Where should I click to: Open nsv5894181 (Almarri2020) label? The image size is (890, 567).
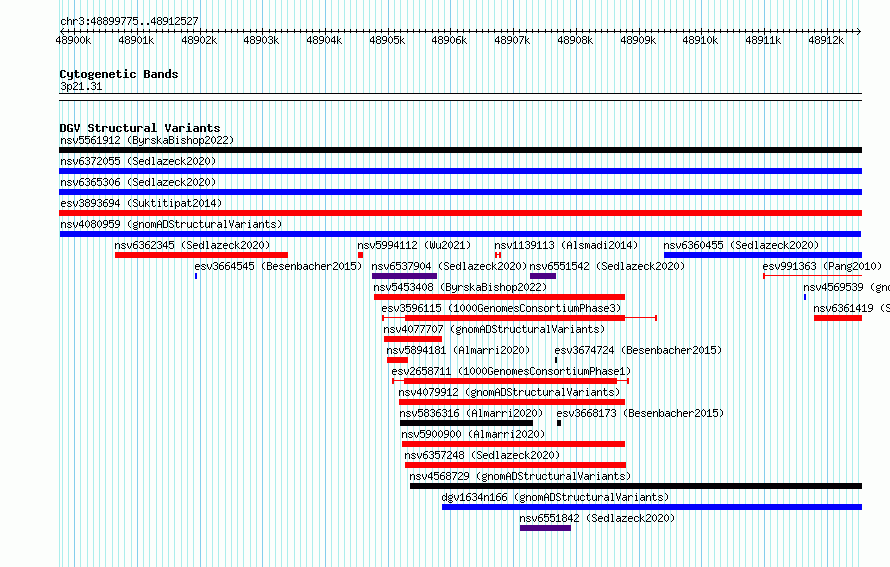(x=458, y=350)
